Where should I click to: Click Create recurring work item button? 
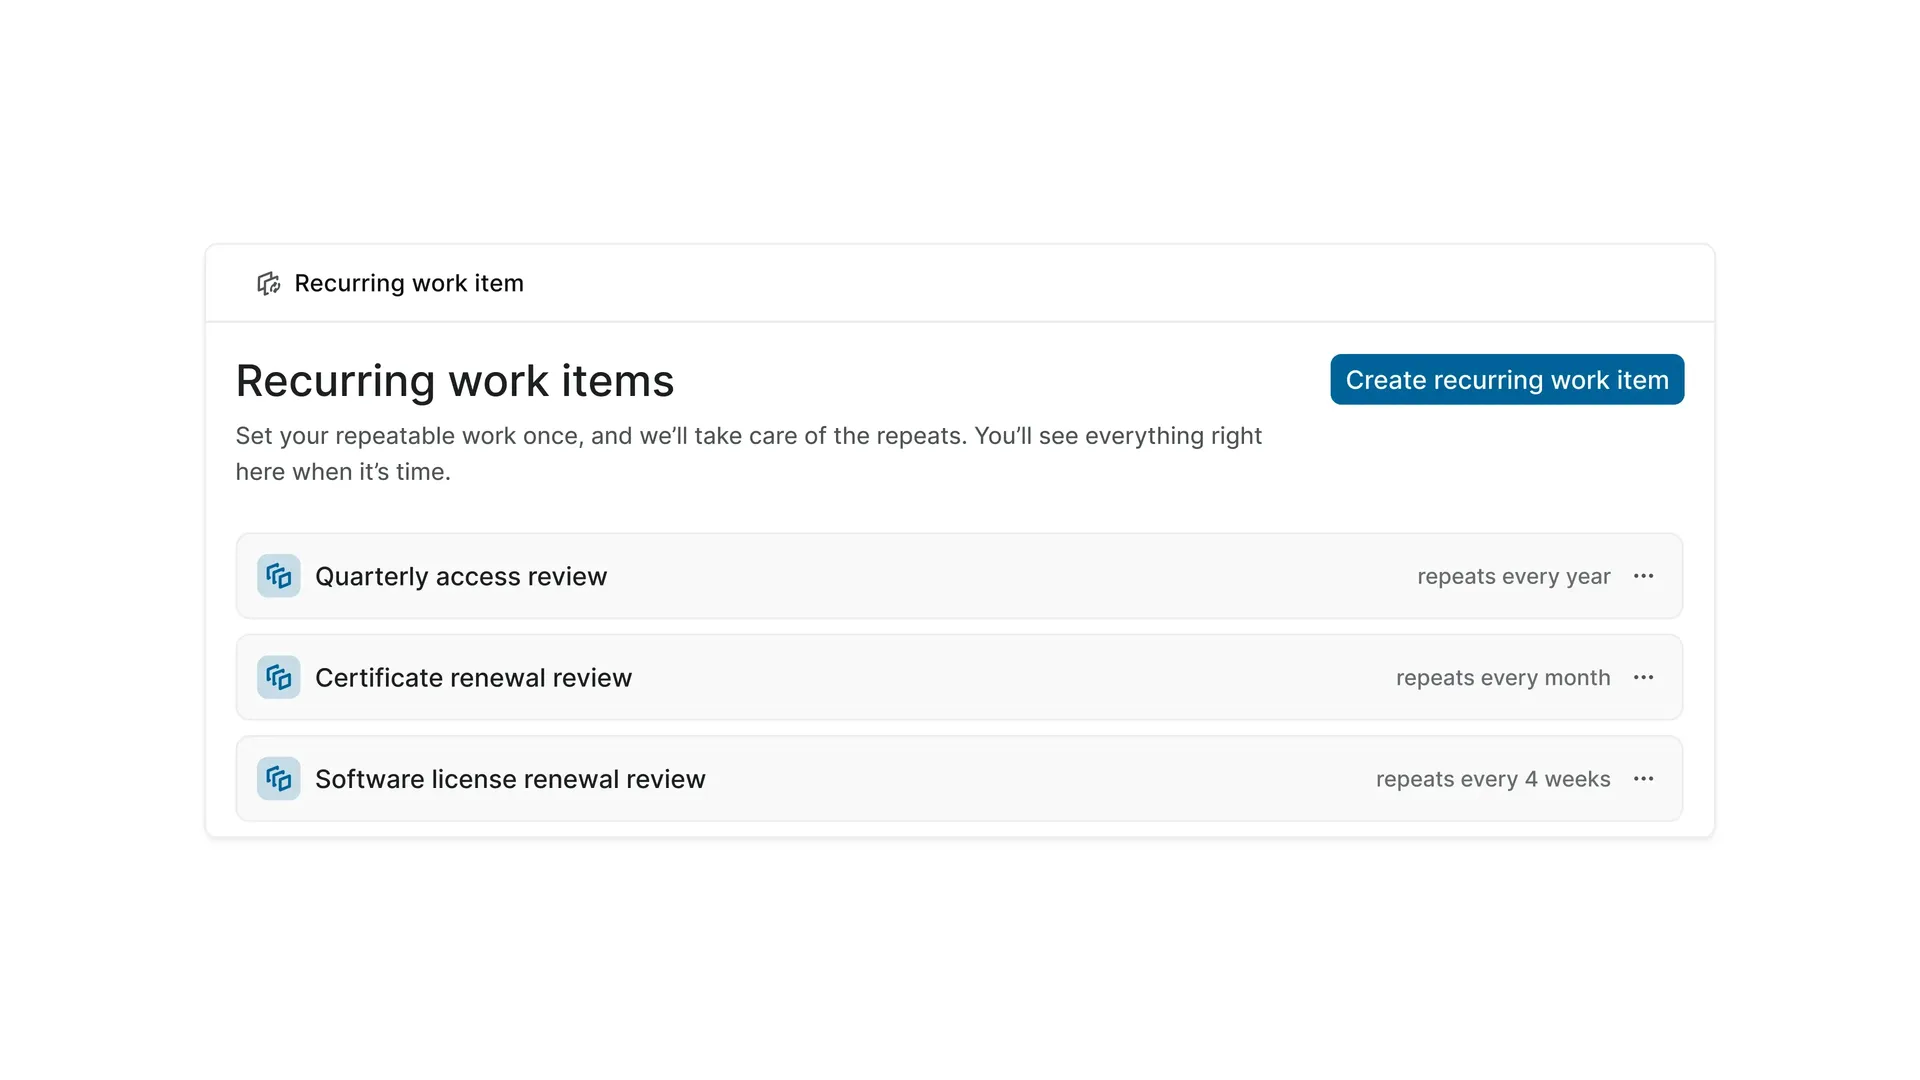1507,379
